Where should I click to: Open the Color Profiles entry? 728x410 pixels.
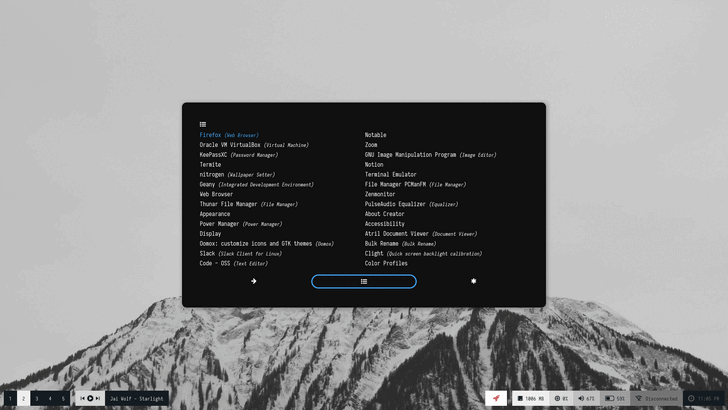[386, 263]
